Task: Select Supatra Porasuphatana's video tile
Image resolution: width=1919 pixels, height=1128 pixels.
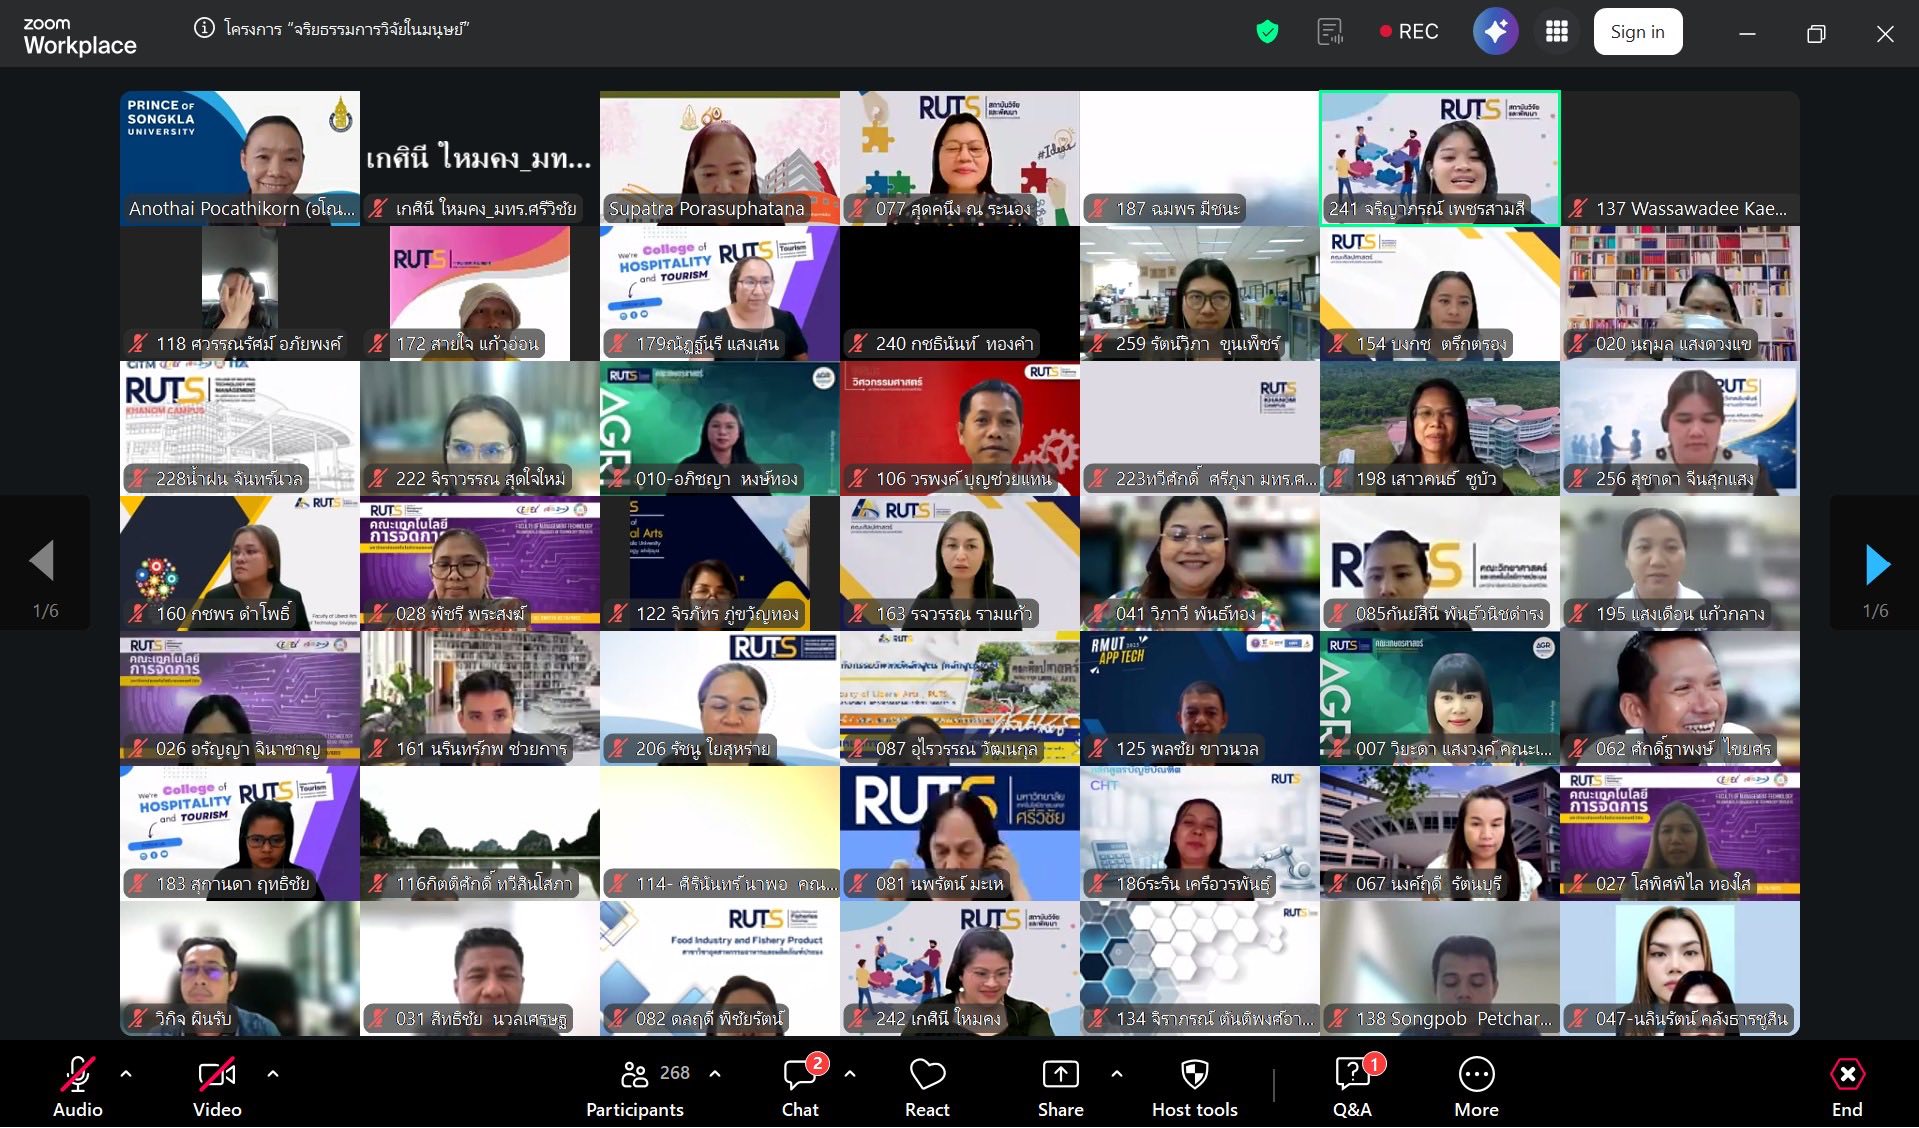Action: [719, 158]
